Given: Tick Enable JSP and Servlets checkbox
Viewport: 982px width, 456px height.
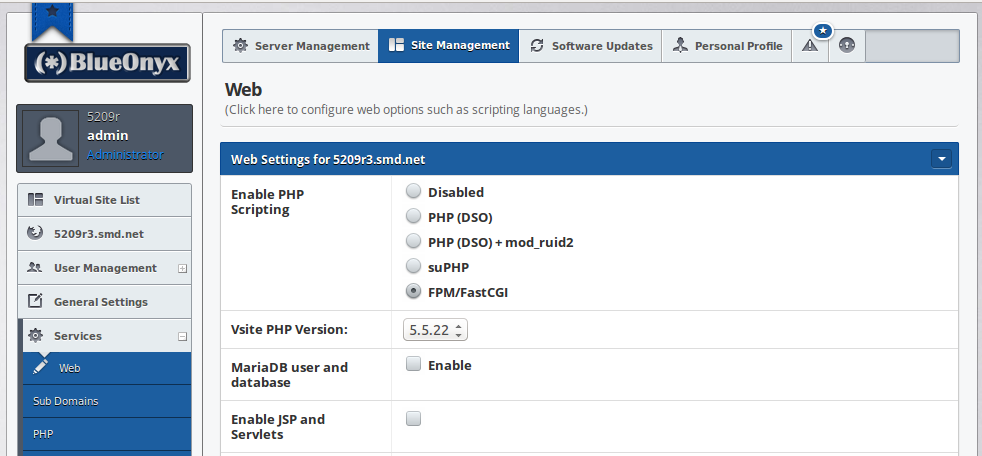Looking at the screenshot, I should pyautogui.click(x=413, y=418).
